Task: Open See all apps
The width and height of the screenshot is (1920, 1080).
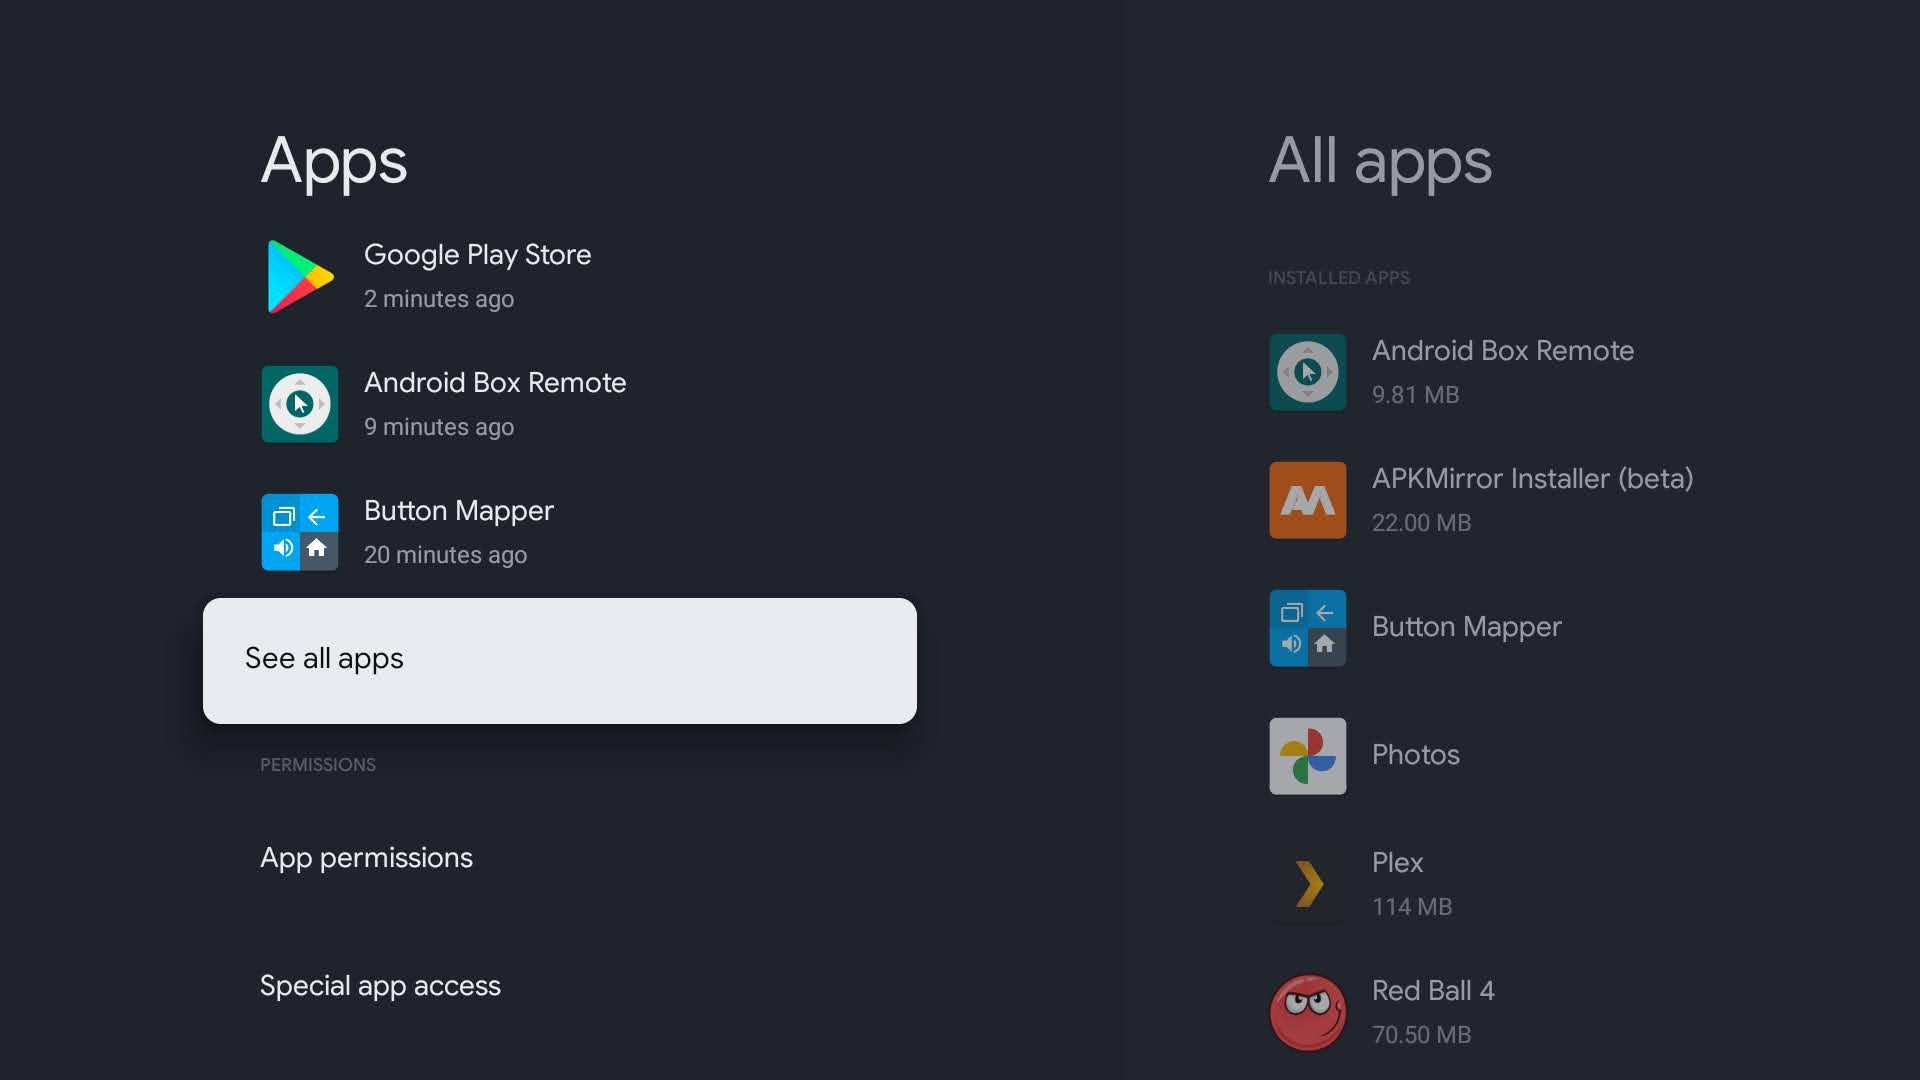Action: [559, 659]
